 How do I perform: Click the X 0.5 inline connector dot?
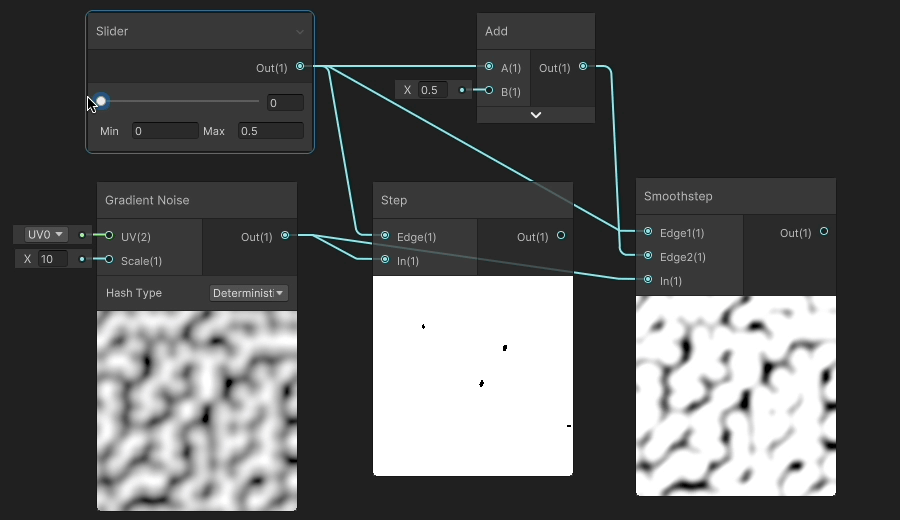tap(461, 90)
